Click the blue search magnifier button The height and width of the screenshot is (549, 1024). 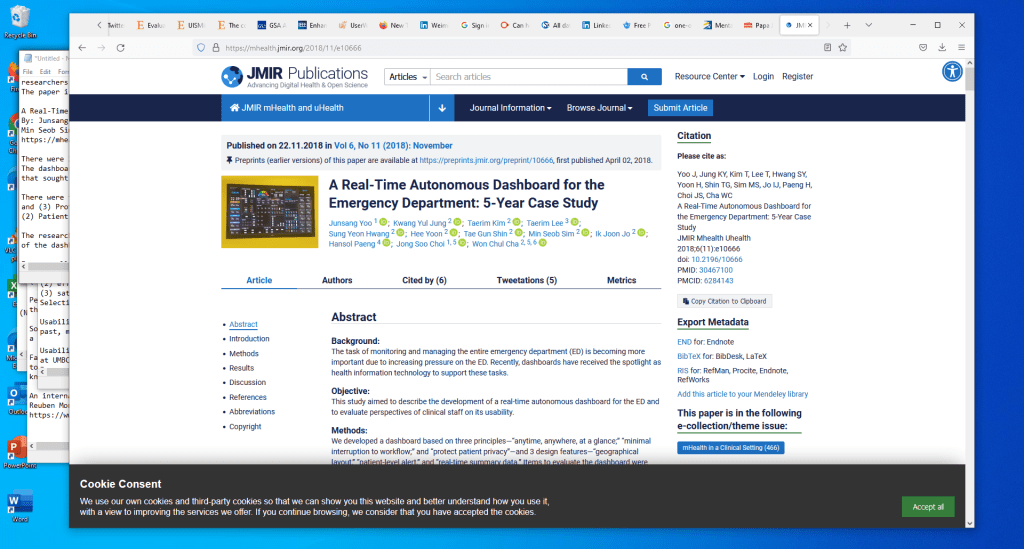[643, 76]
